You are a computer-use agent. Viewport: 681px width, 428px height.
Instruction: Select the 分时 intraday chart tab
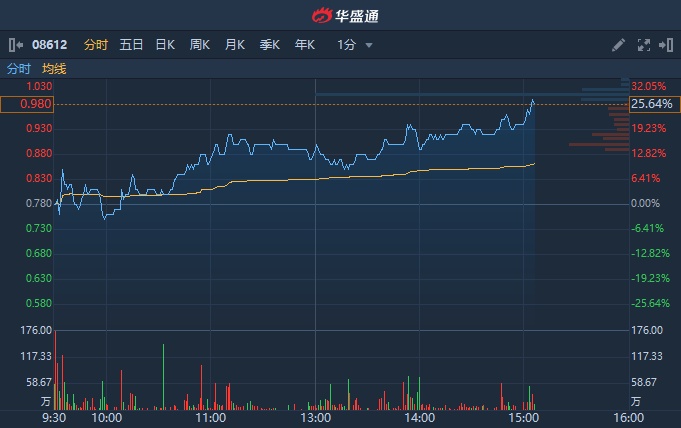coord(96,44)
